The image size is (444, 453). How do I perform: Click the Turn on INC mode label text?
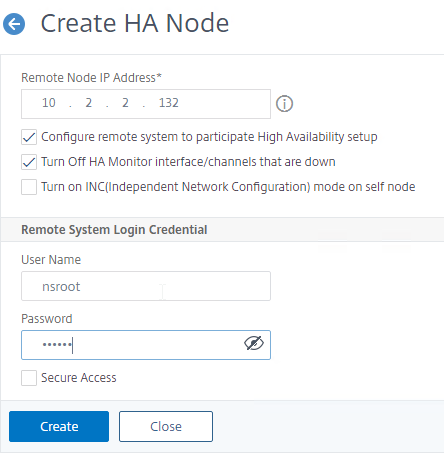point(228,187)
